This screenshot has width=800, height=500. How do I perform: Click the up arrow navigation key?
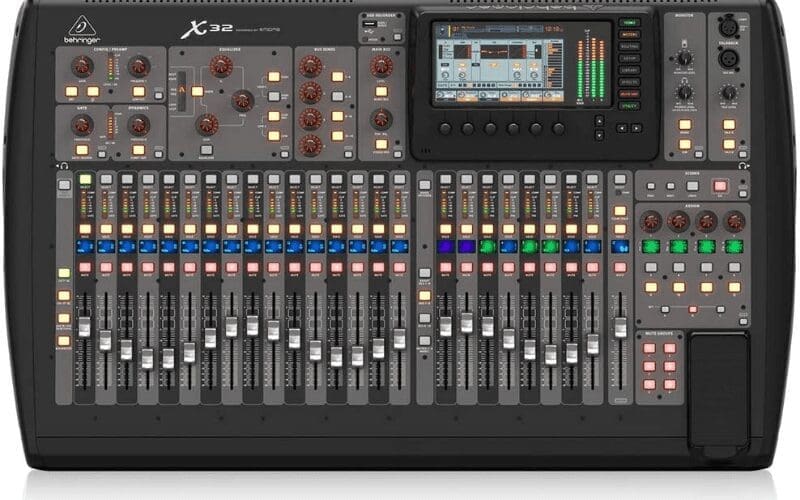(x=599, y=121)
